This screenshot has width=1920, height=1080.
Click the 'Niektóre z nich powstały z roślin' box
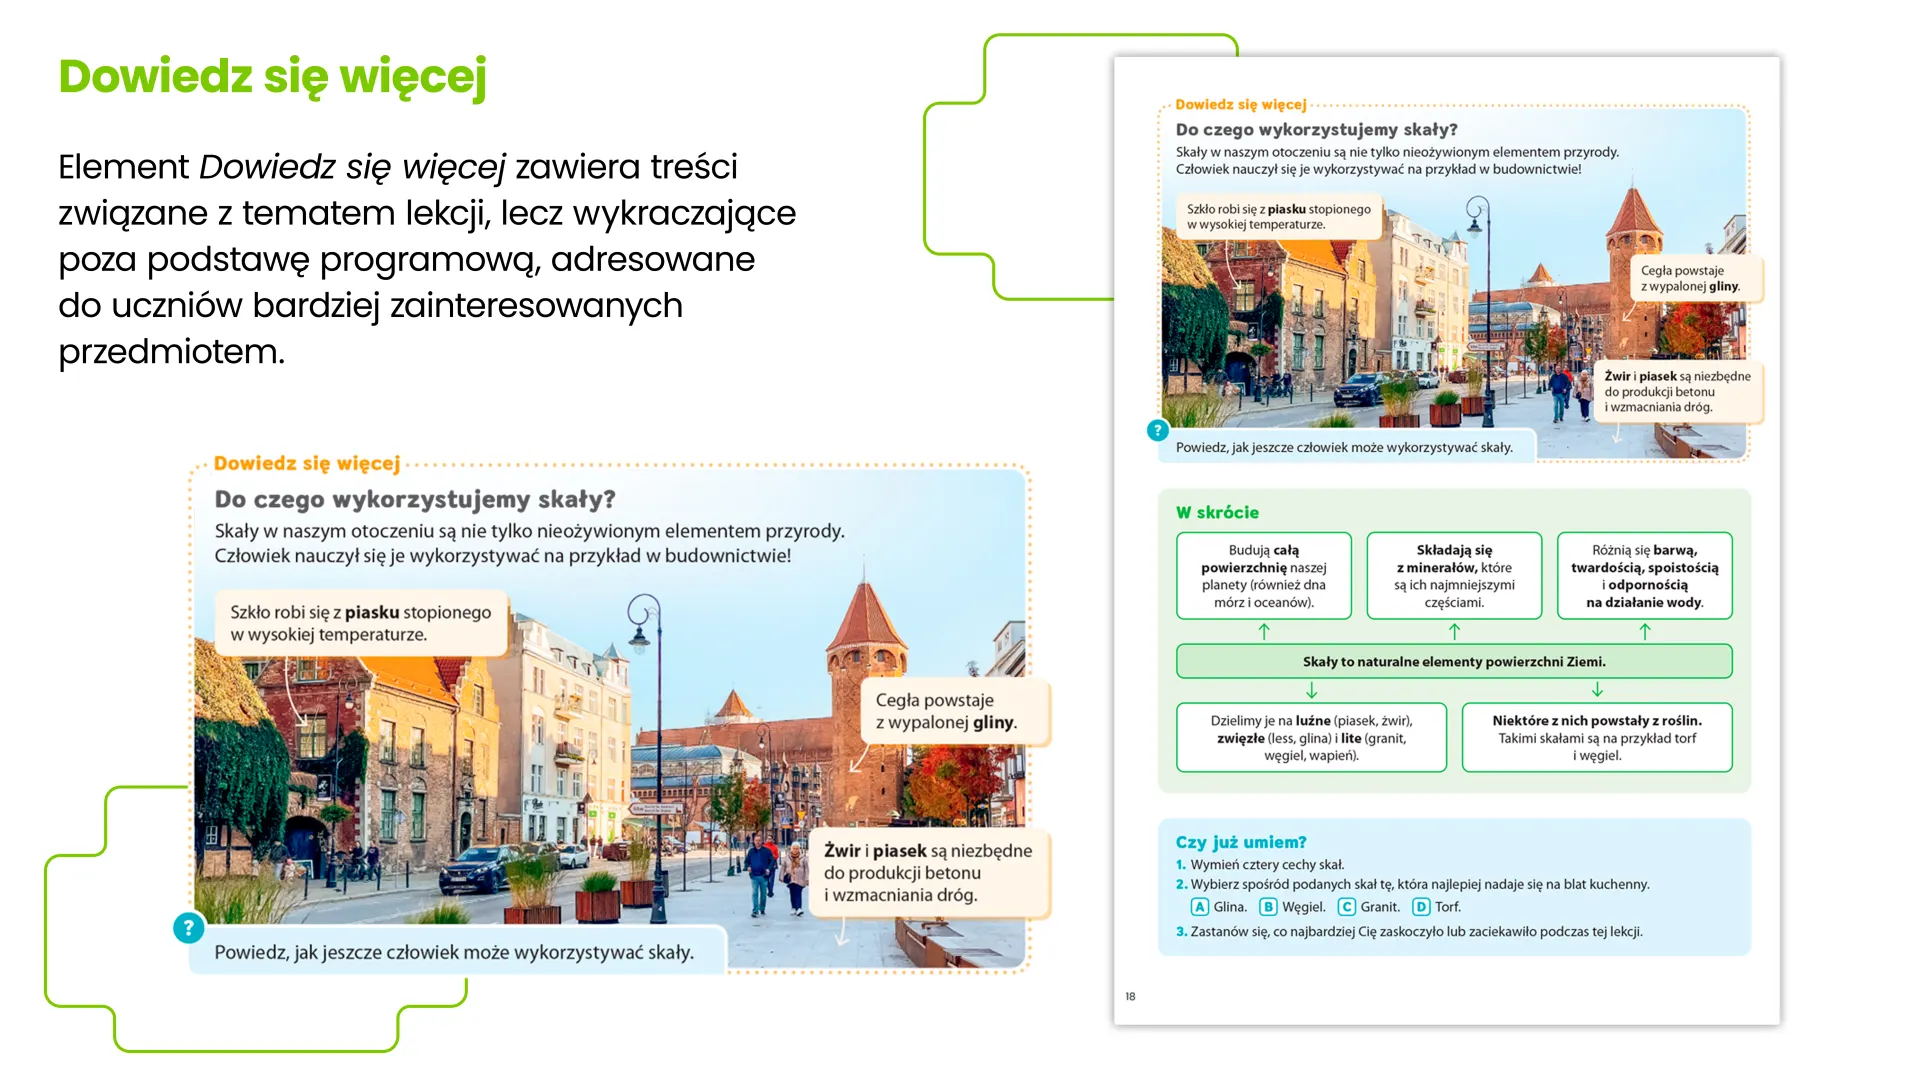pos(1596,738)
